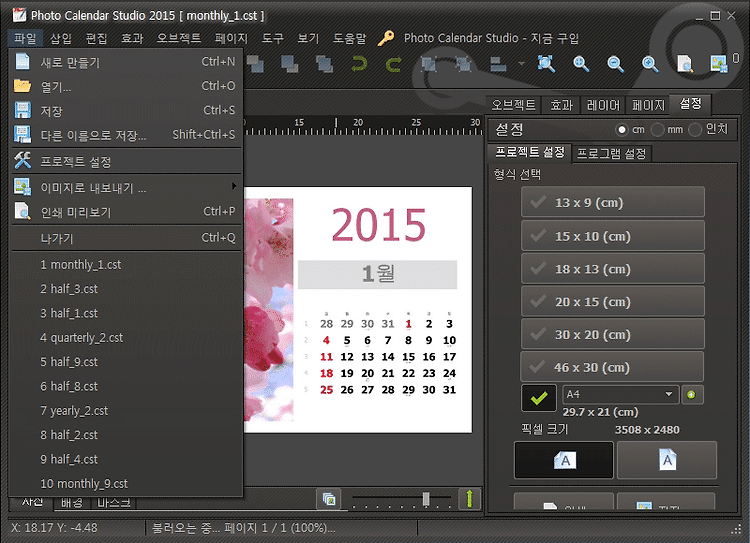Open the 삽입 menu

pos(61,38)
